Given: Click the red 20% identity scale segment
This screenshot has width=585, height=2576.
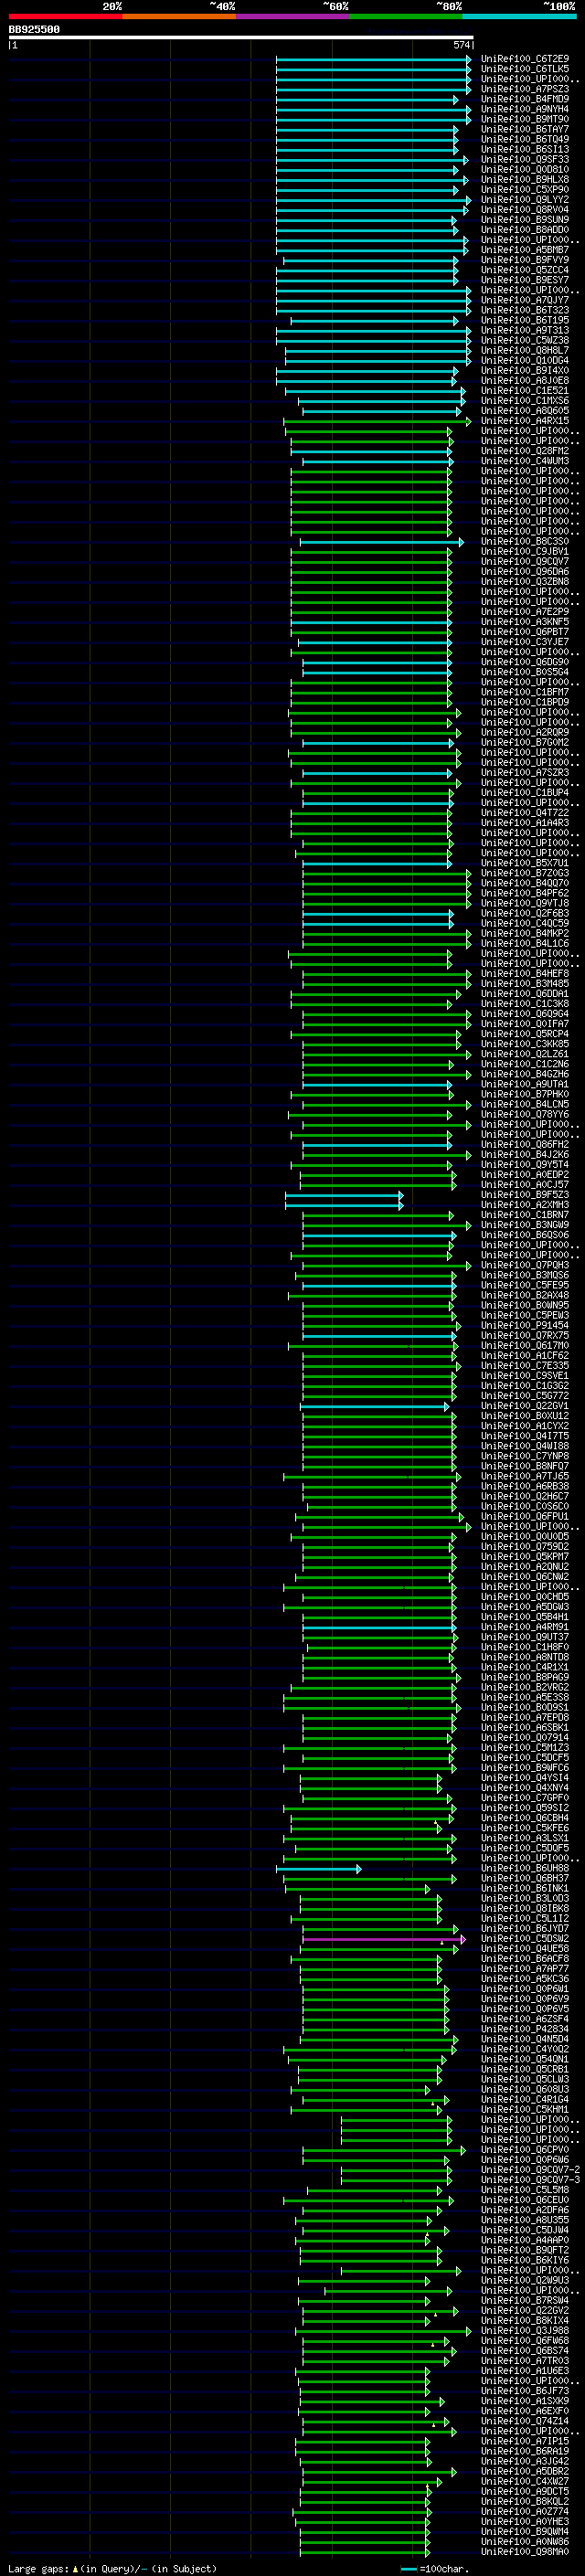Looking at the screenshot, I should (x=65, y=16).
